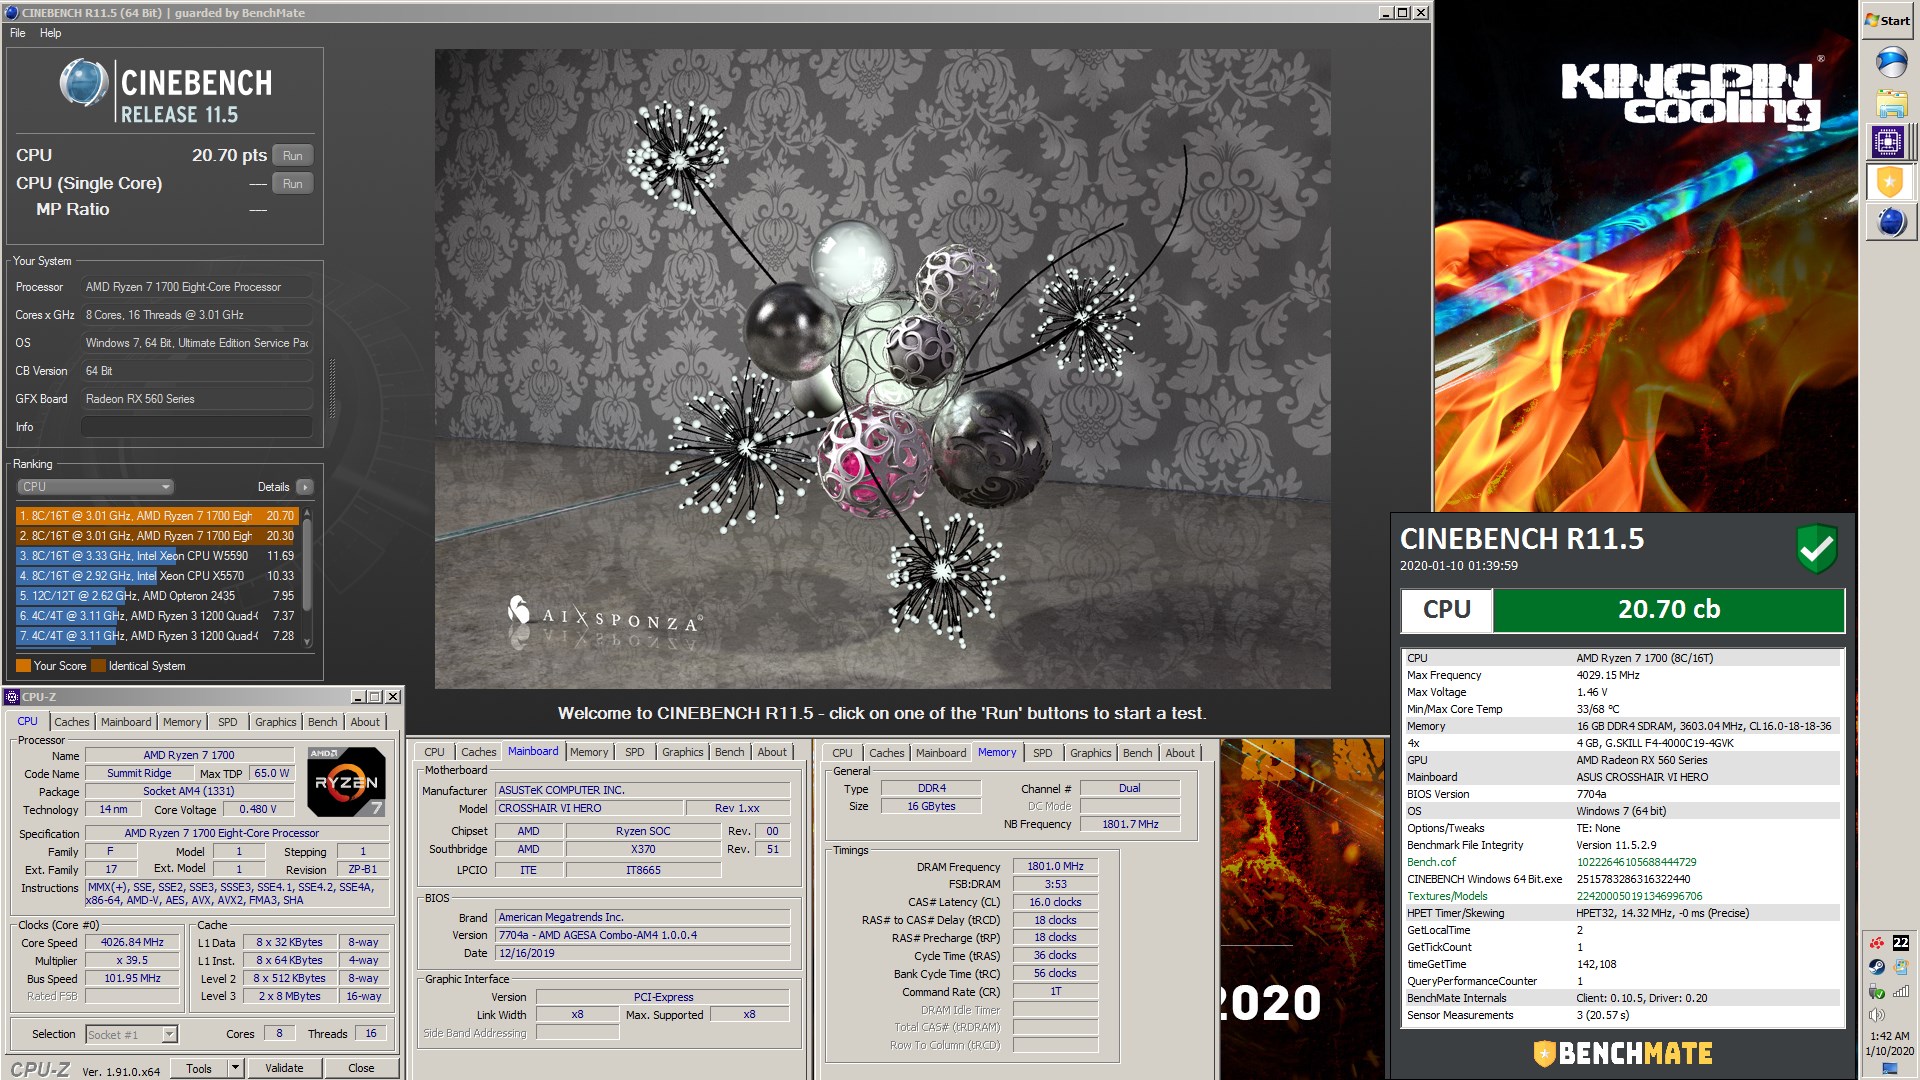The width and height of the screenshot is (1920, 1080).
Task: Click the Windows Start button
Action: tap(1888, 20)
